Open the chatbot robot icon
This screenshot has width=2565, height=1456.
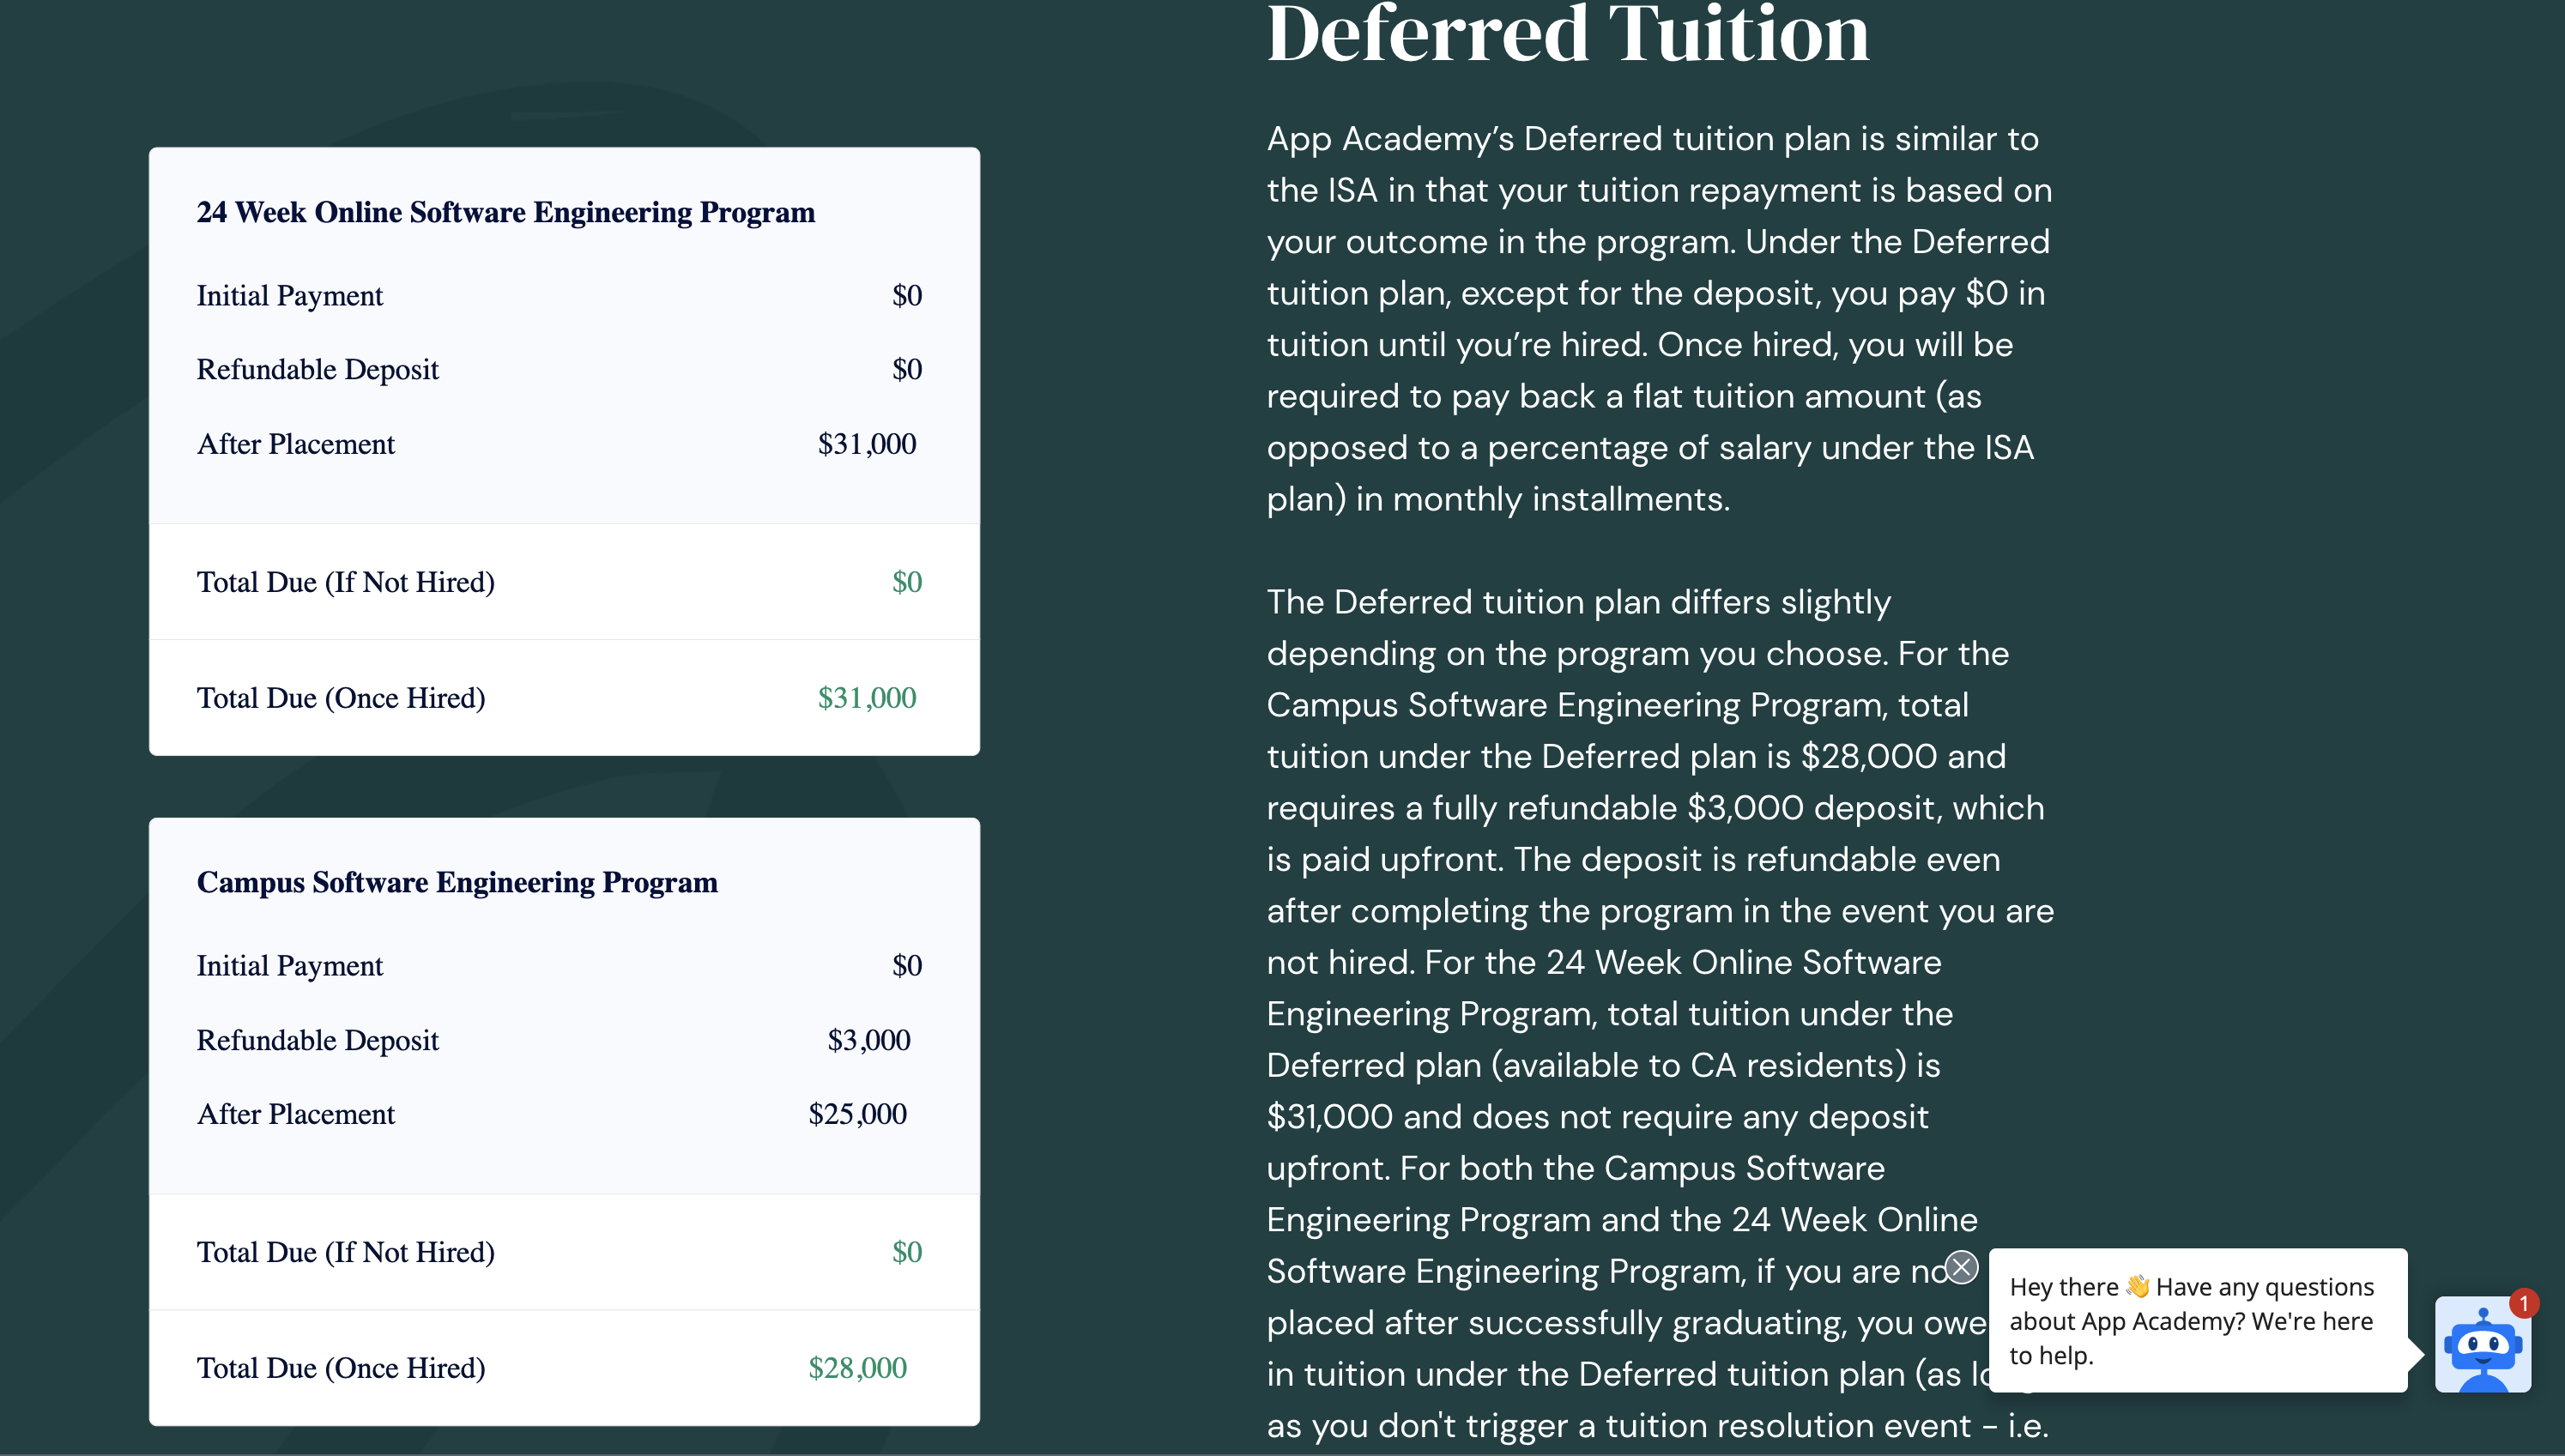tap(2482, 1346)
